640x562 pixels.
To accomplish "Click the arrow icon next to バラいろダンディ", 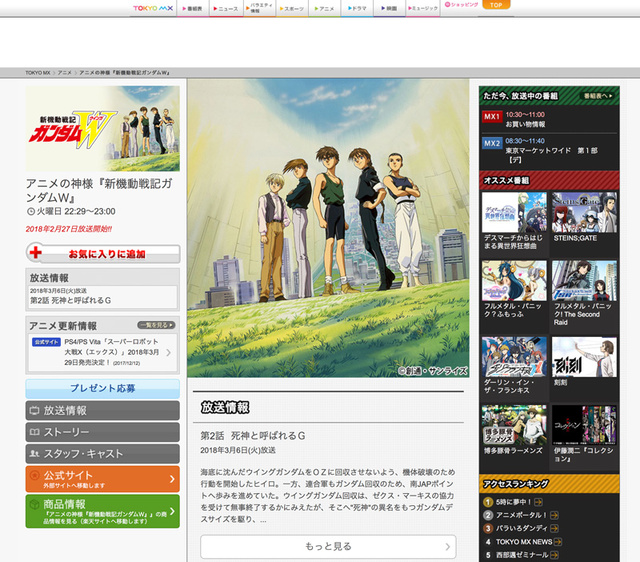I will point(554,529).
